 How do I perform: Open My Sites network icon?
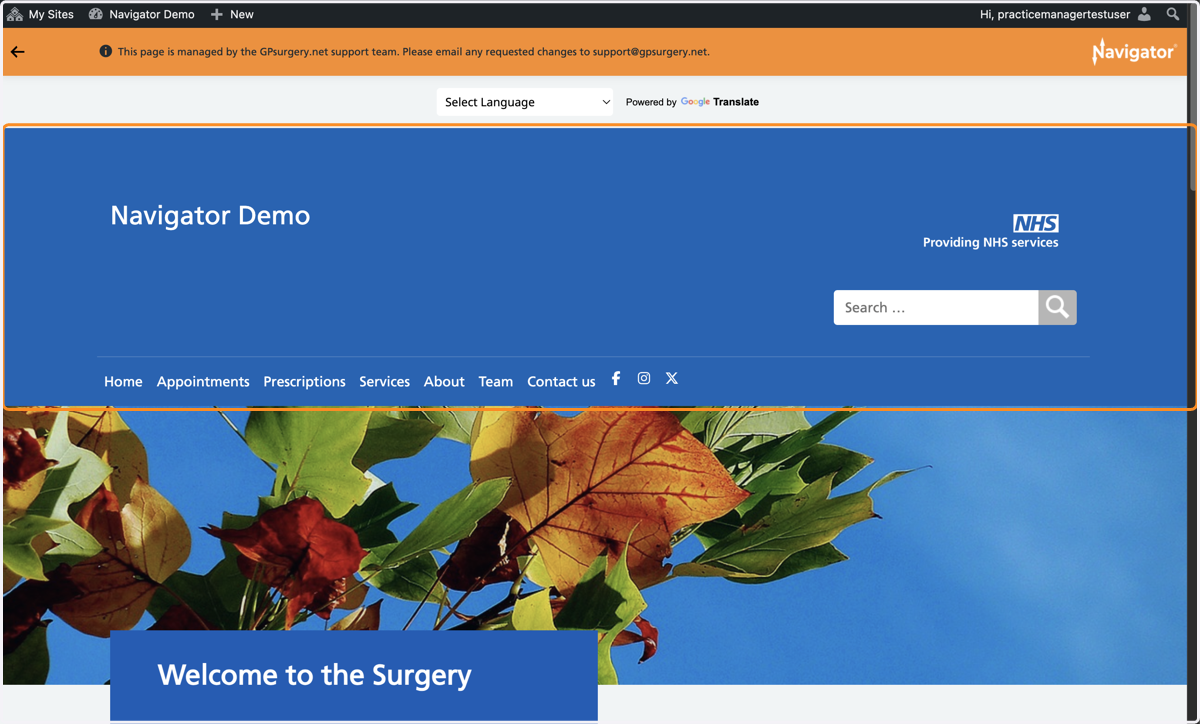15,14
